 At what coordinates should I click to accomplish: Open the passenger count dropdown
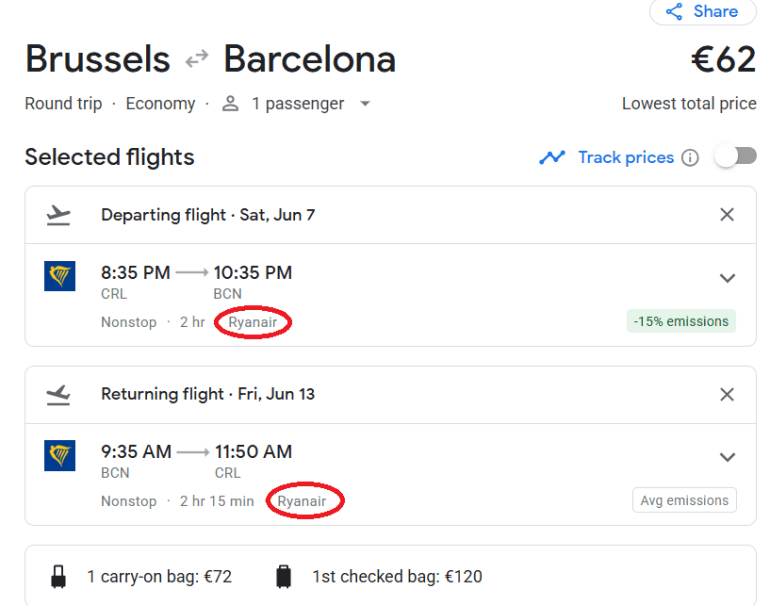(365, 104)
